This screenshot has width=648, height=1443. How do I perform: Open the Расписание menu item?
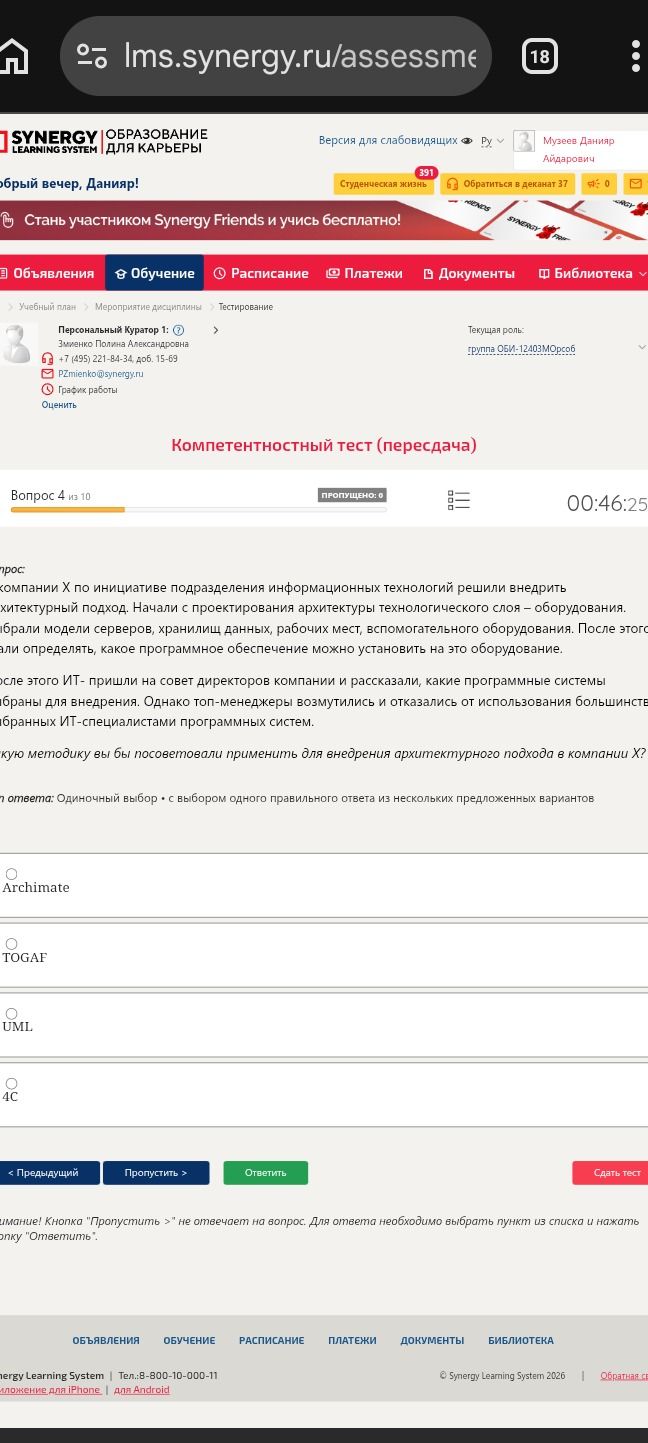(261, 273)
